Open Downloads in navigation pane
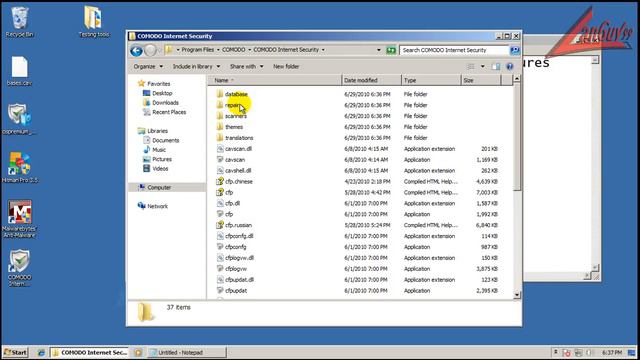 click(165, 102)
